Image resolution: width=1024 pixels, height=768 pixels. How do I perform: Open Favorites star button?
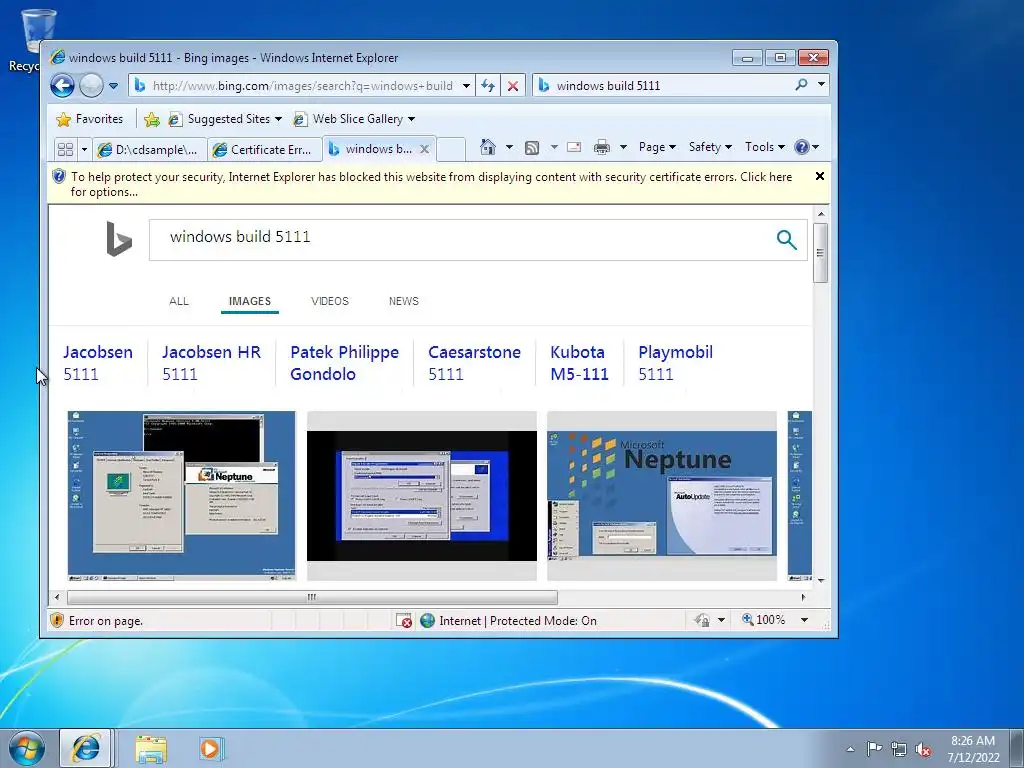coord(90,119)
